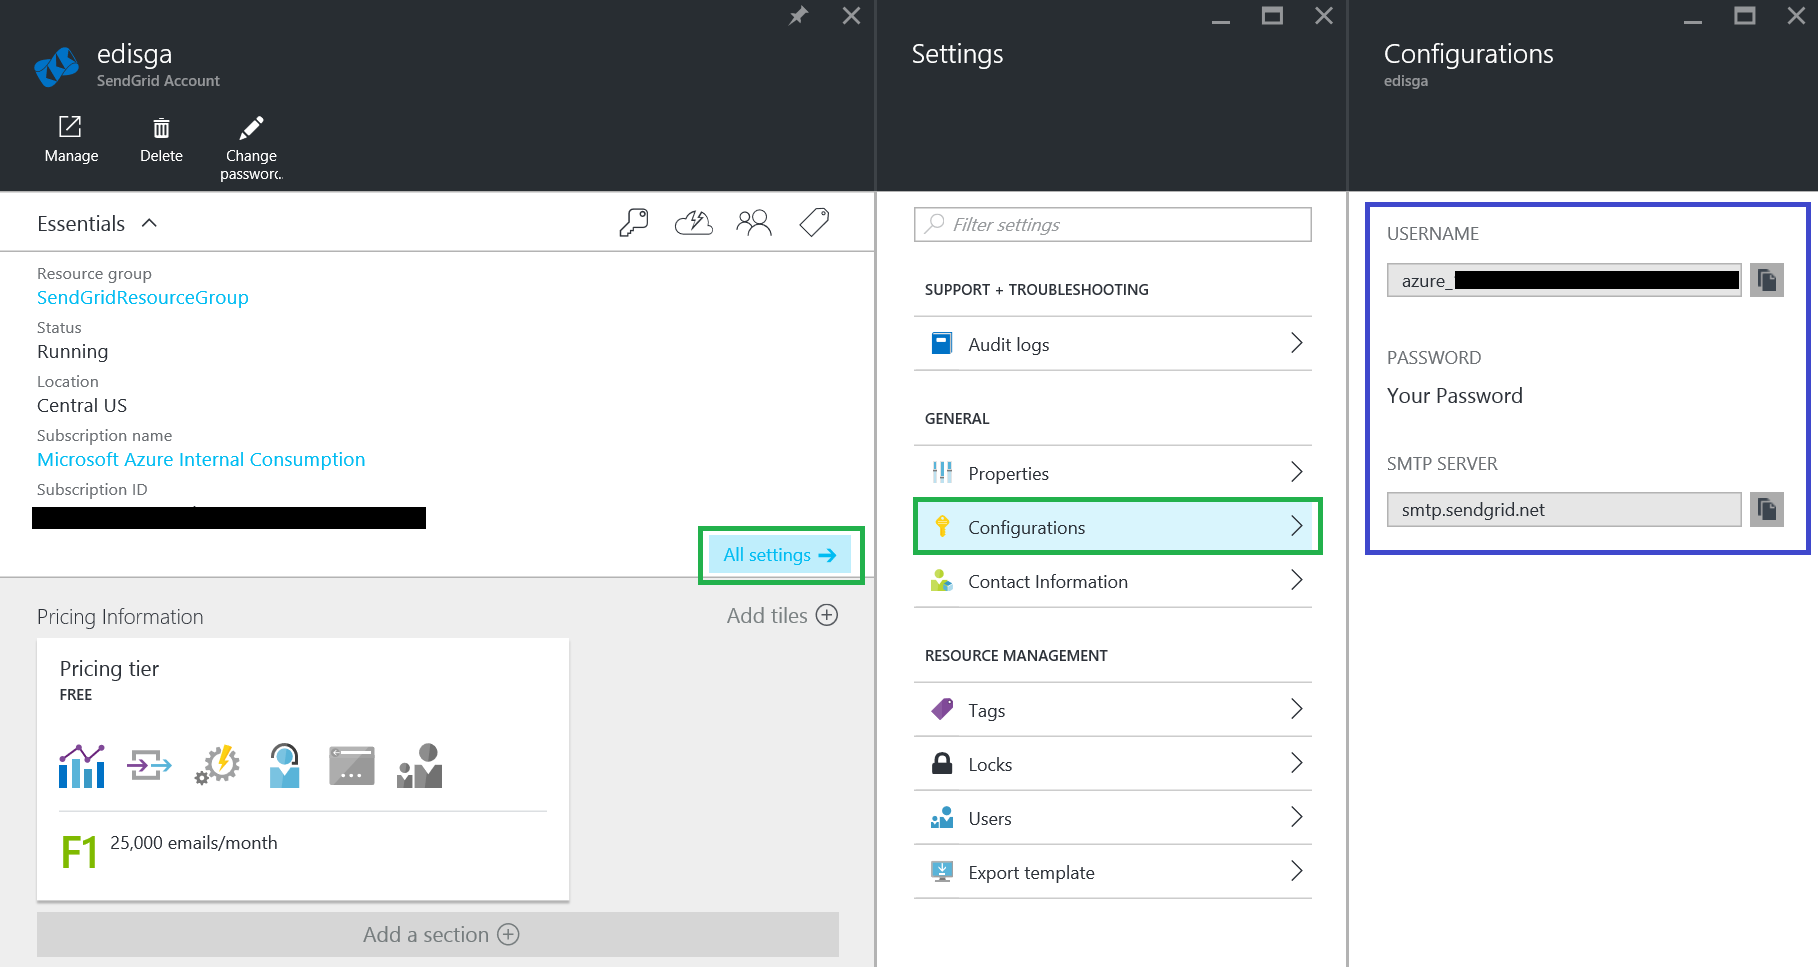Click the Locks padlock icon

[x=942, y=763]
